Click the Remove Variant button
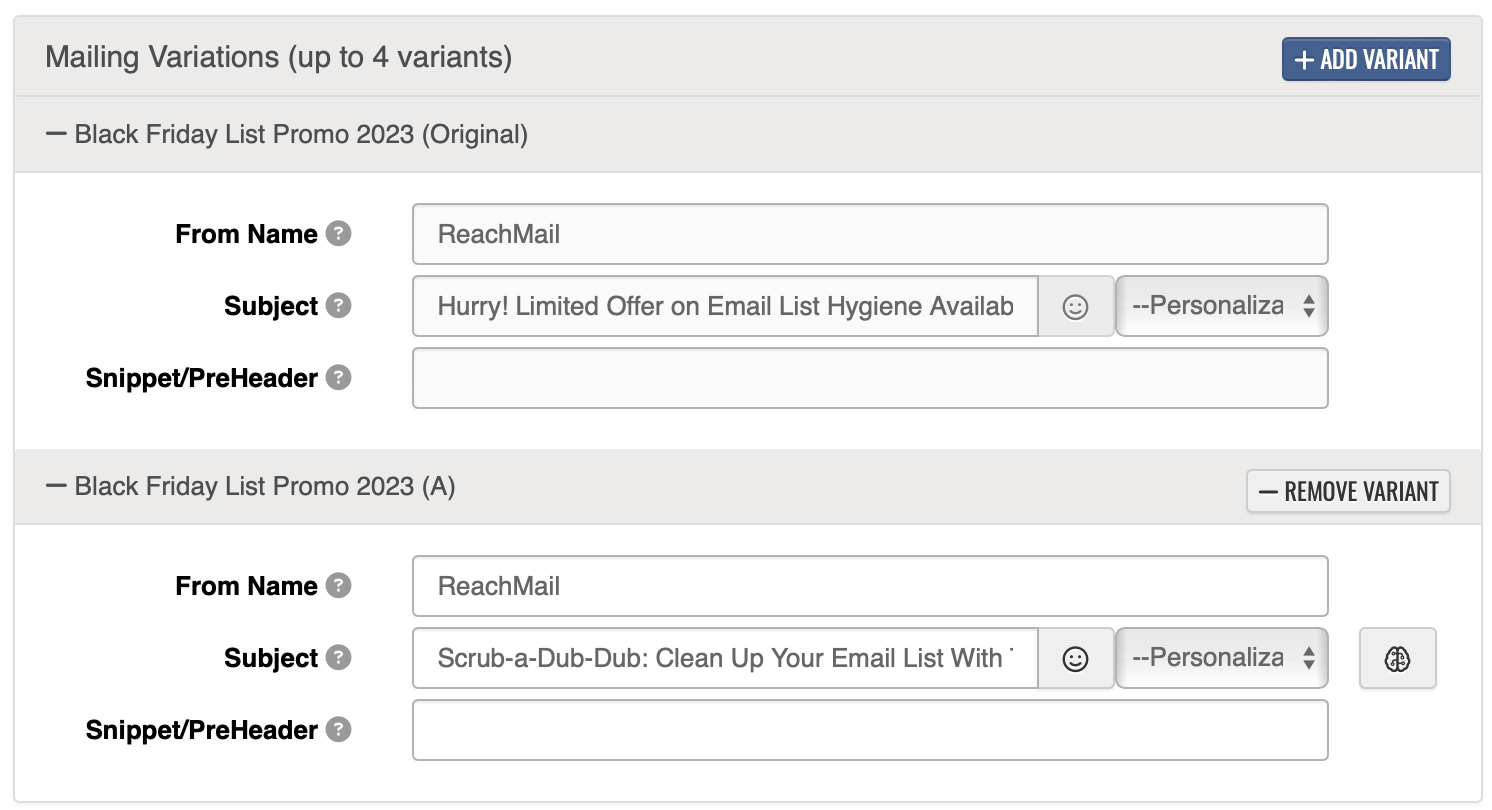 tap(1348, 492)
